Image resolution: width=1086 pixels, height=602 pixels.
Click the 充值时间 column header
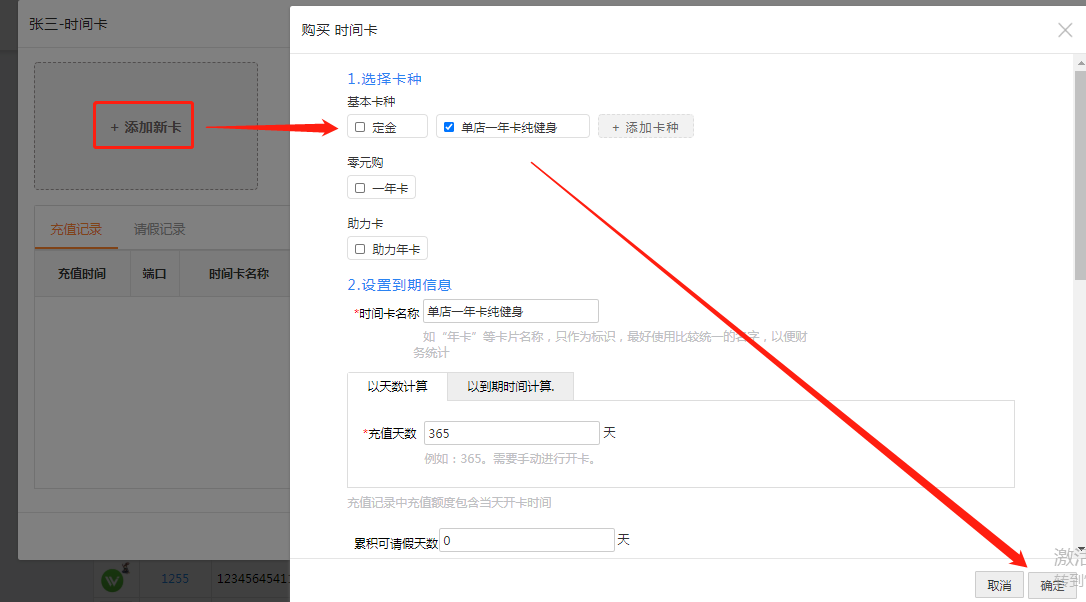[81, 273]
